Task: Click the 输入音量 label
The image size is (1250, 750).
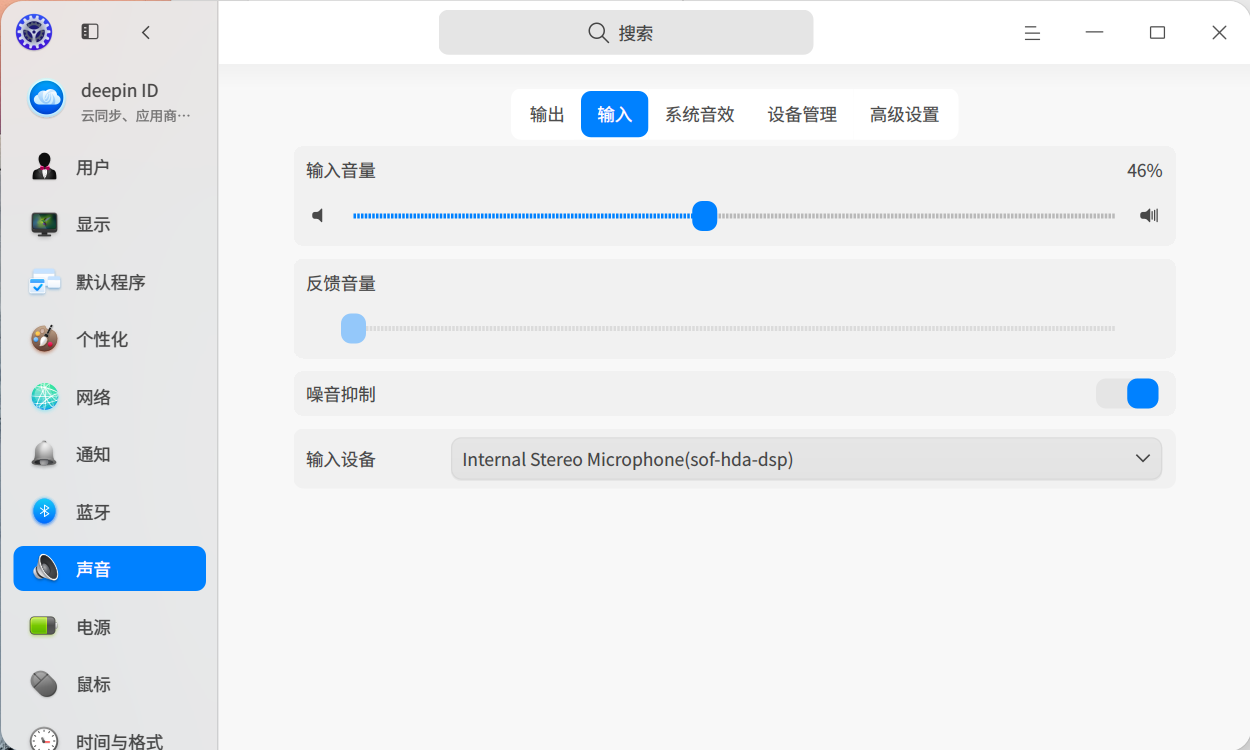Action: [341, 170]
